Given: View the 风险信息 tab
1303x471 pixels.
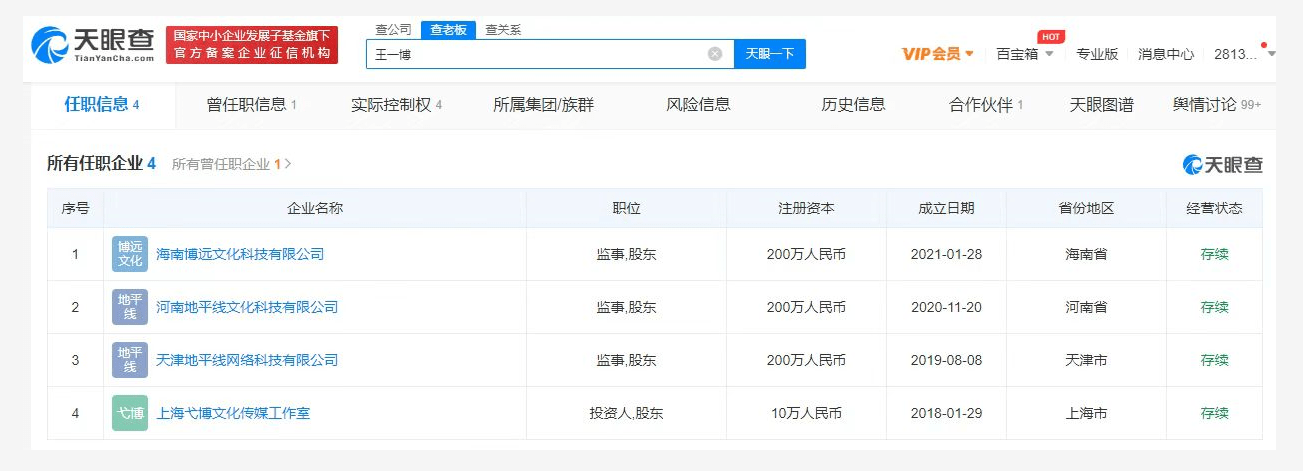Looking at the screenshot, I should [x=698, y=104].
